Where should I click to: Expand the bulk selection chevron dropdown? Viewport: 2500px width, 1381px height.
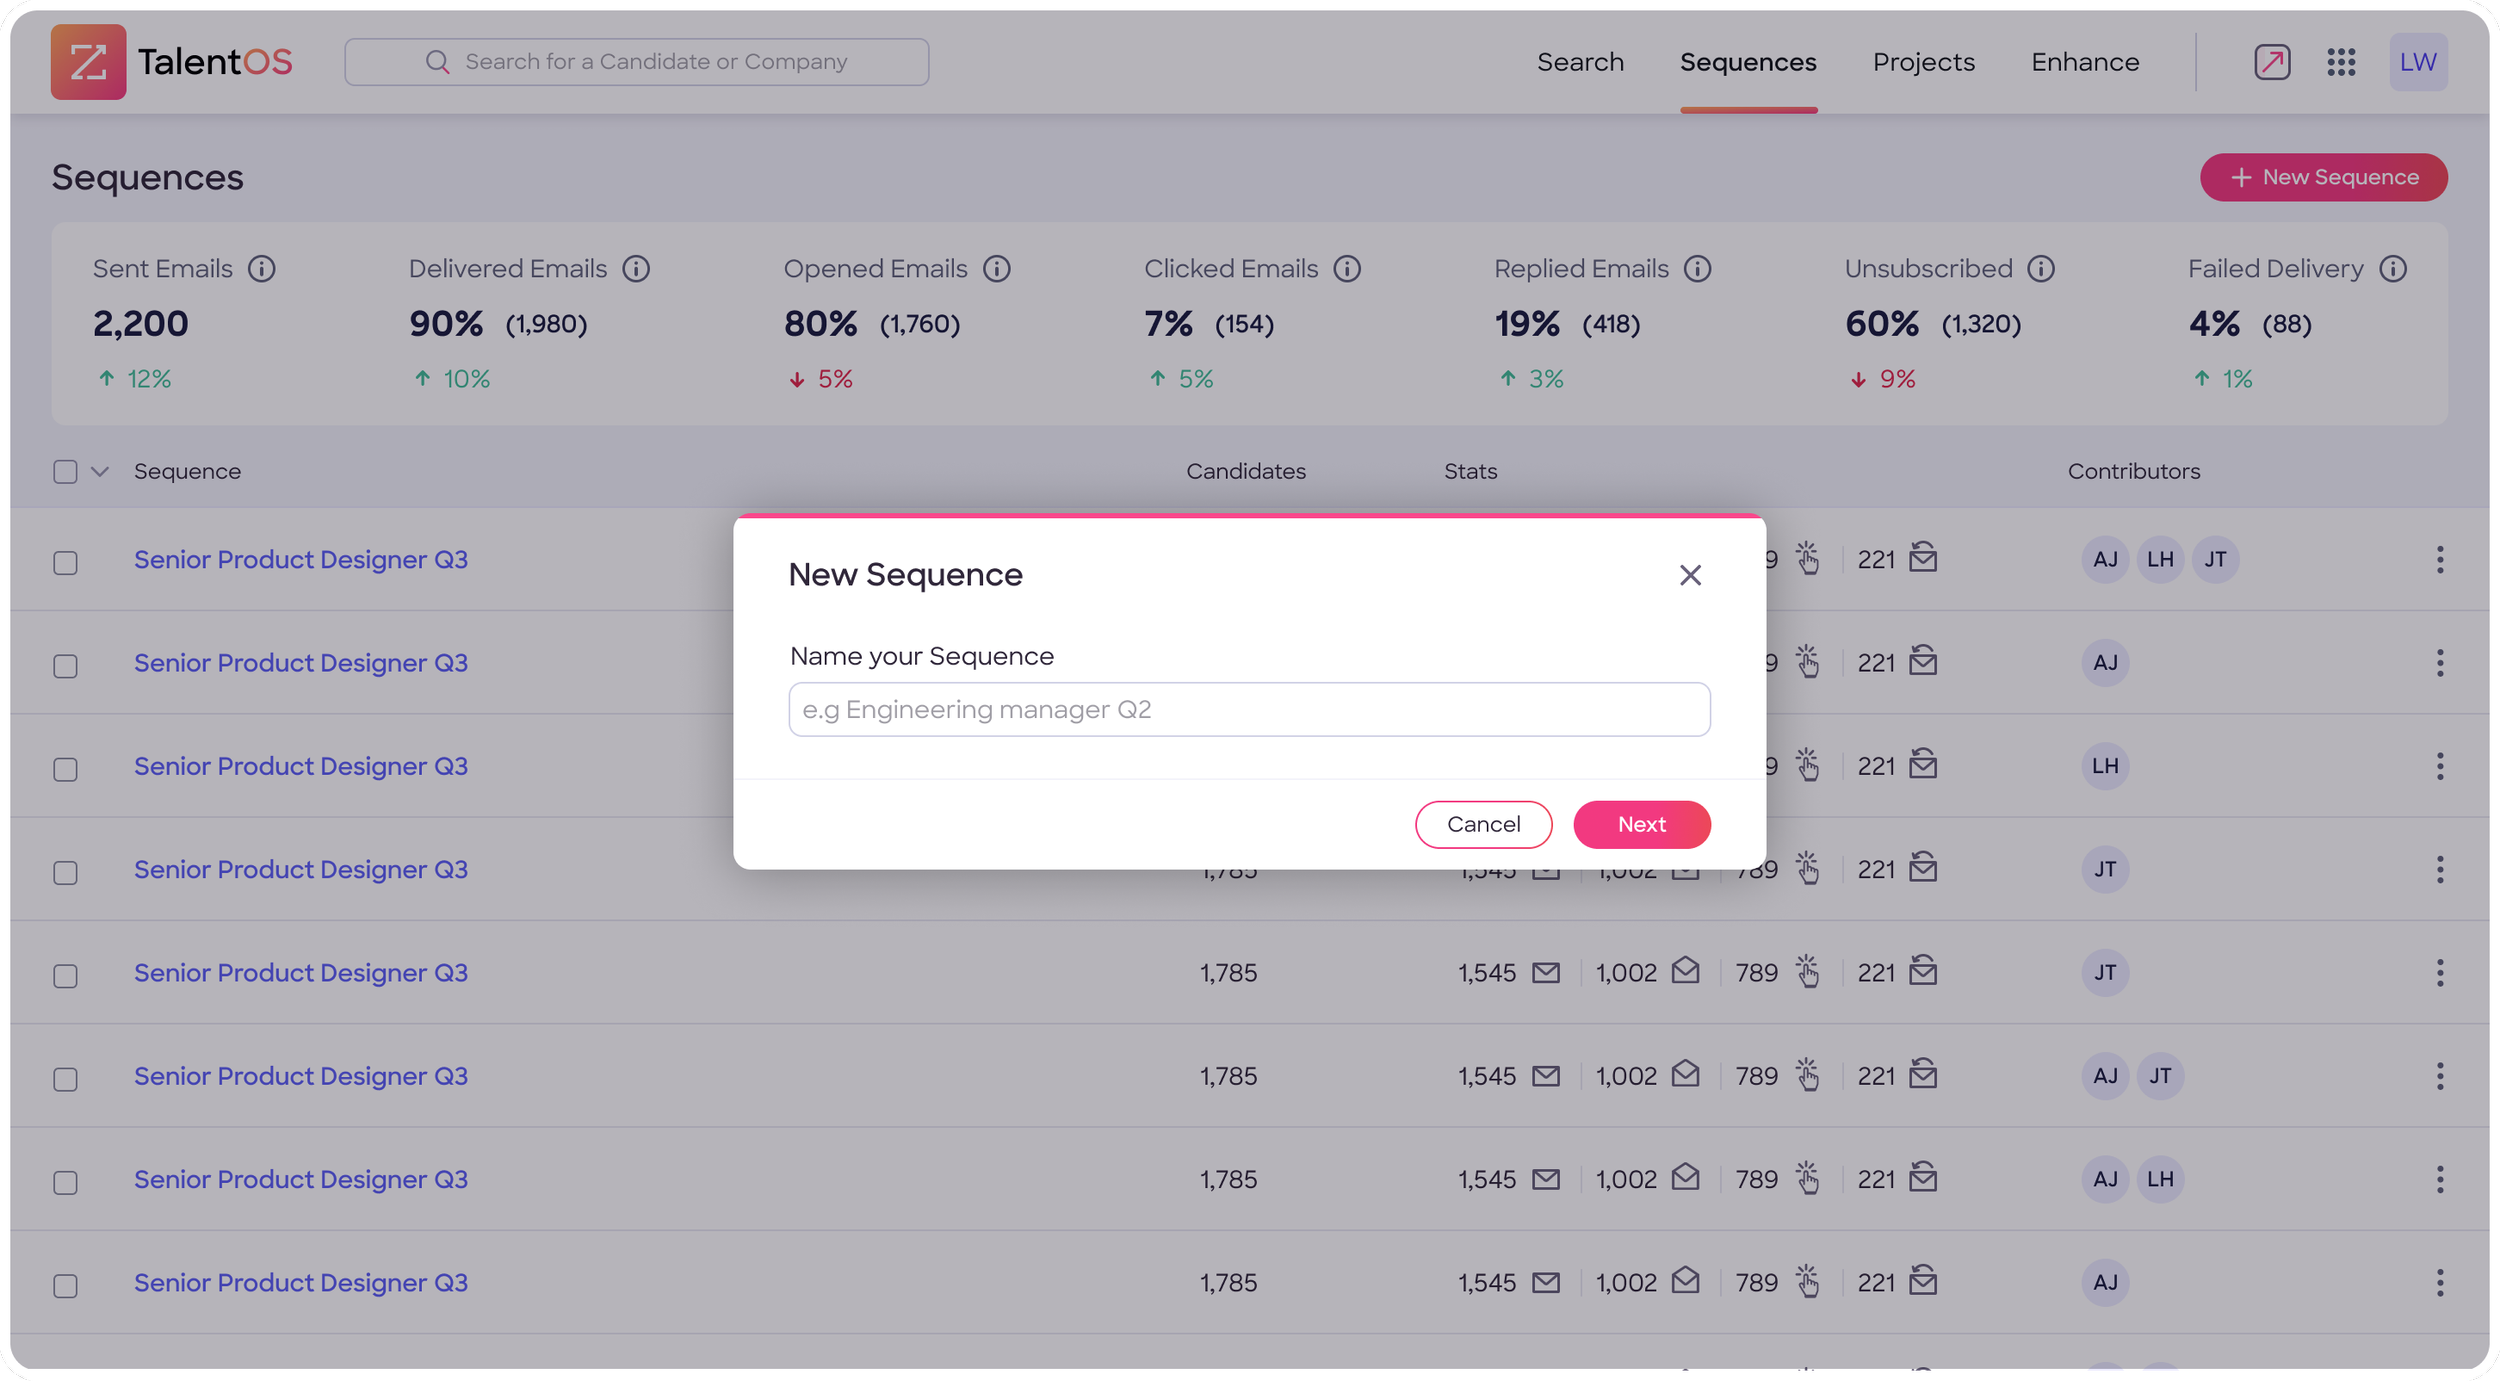100,472
